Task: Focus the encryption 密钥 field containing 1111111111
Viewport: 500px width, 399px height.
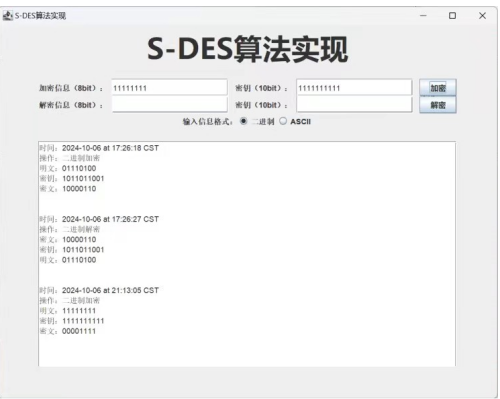Action: tap(354, 88)
